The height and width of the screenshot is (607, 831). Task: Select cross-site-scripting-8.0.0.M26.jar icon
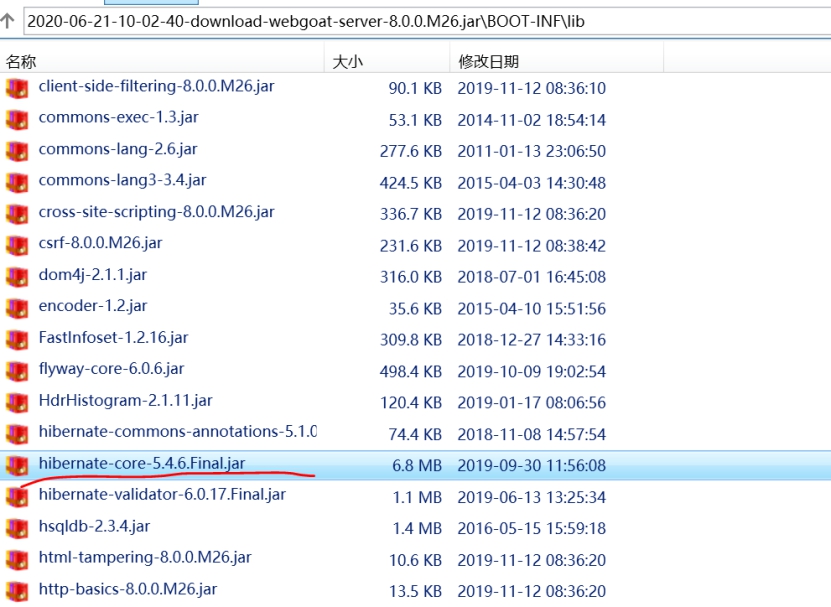pyautogui.click(x=17, y=214)
